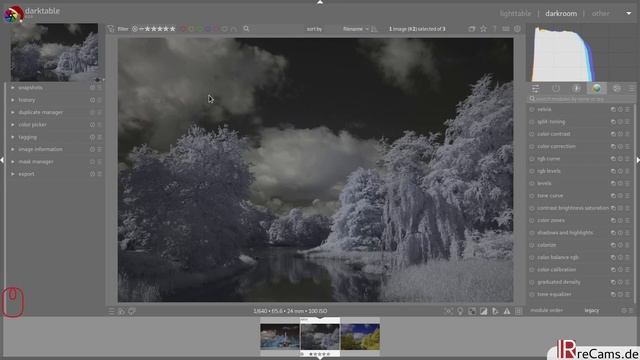Create new instance of color contrast module
Image resolution: width=640 pixels, height=360 pixels.
tap(613, 134)
